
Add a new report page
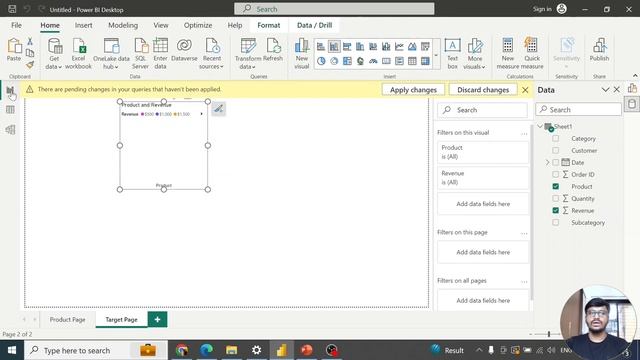pos(158,320)
